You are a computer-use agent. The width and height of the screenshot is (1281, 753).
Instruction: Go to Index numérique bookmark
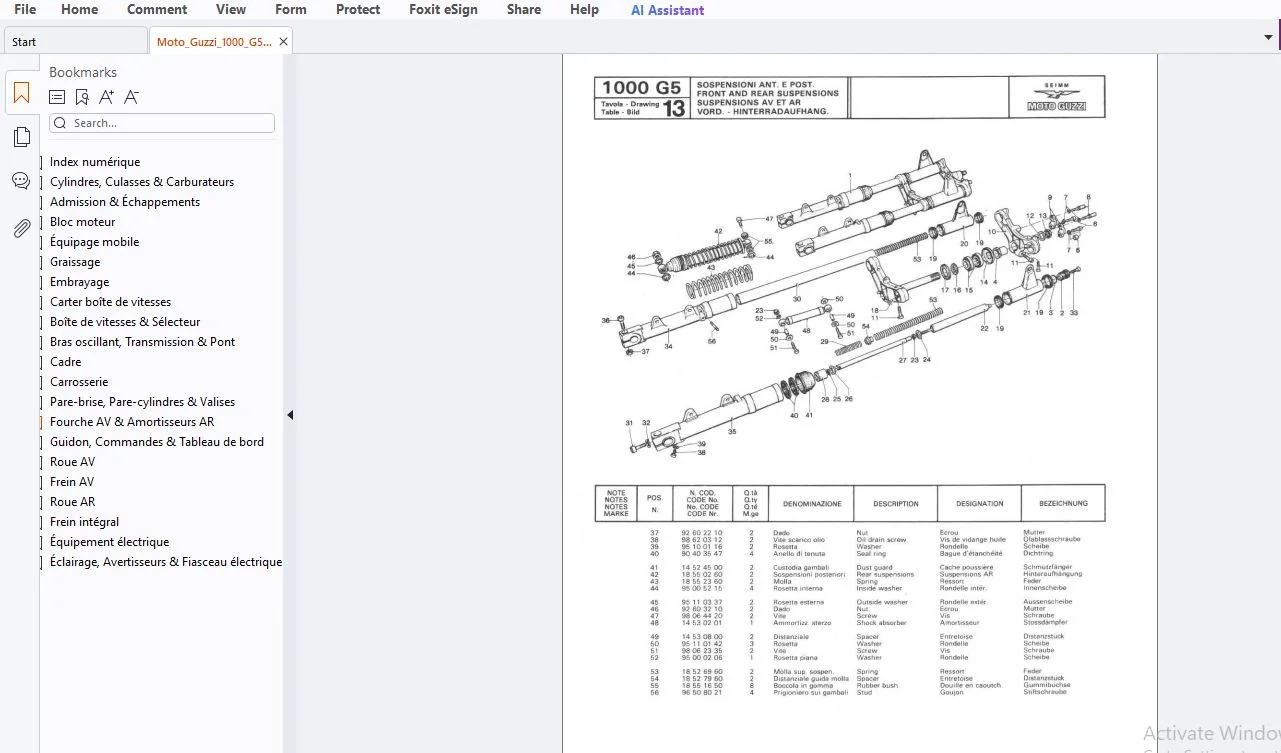95,162
